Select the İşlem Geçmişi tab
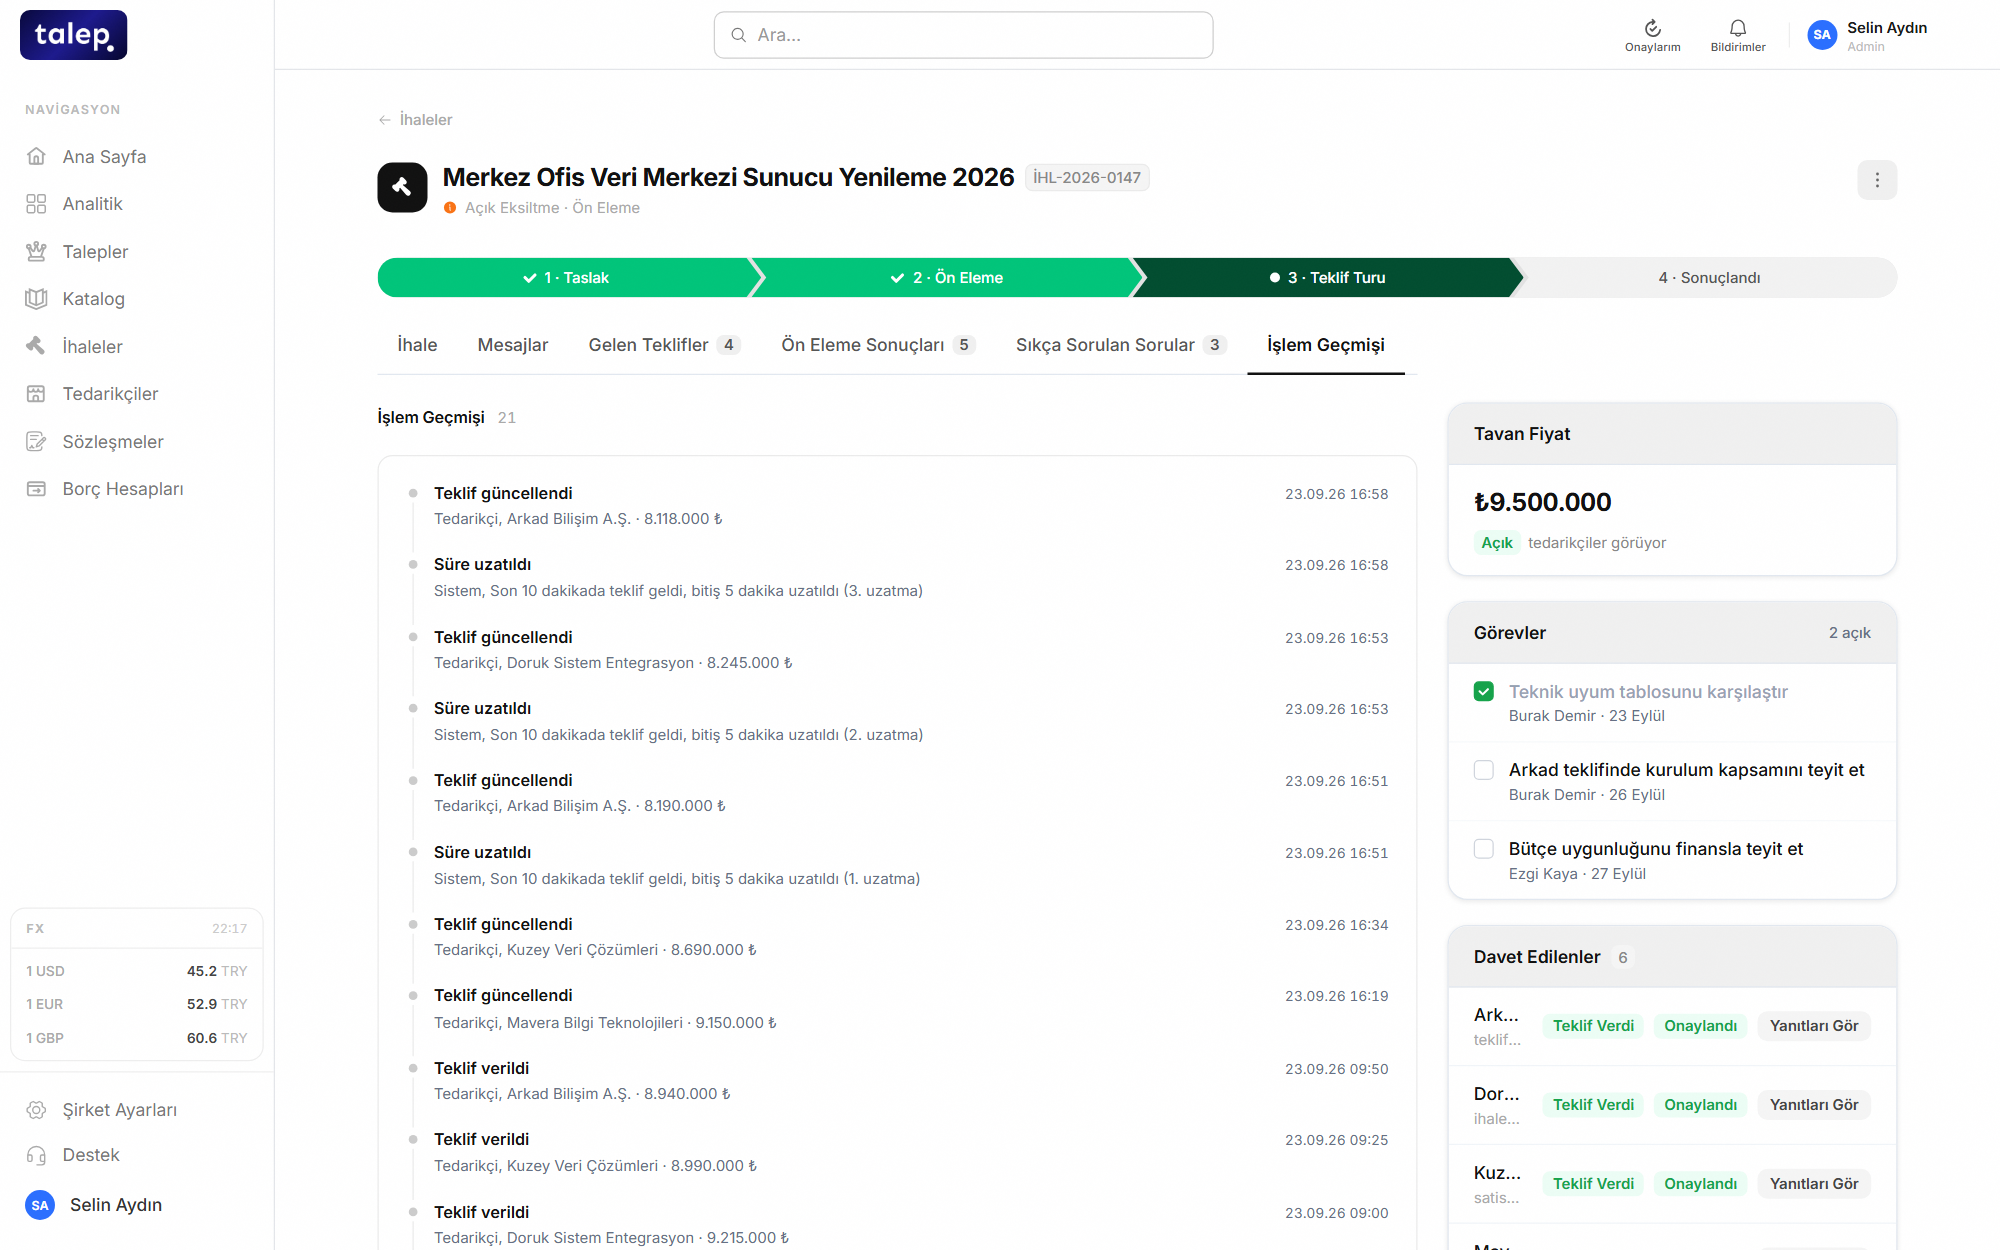The height and width of the screenshot is (1250, 2000). pyautogui.click(x=1326, y=345)
